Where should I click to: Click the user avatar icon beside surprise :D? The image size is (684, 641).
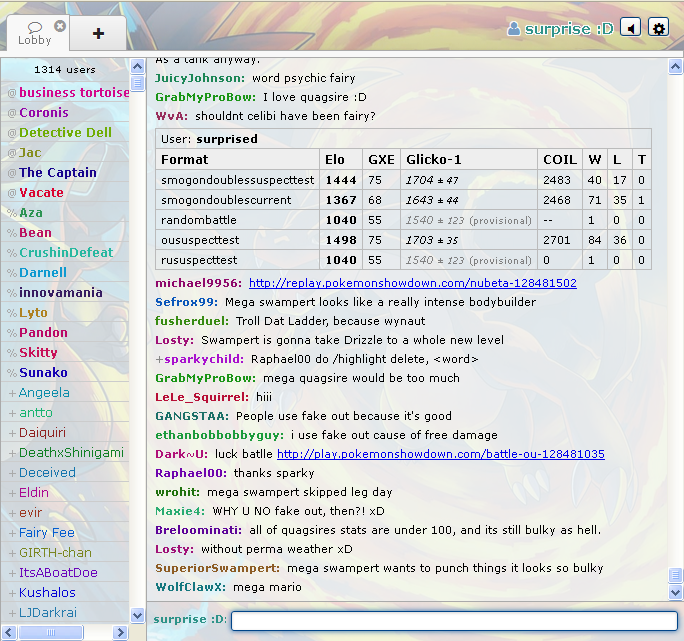tap(514, 29)
